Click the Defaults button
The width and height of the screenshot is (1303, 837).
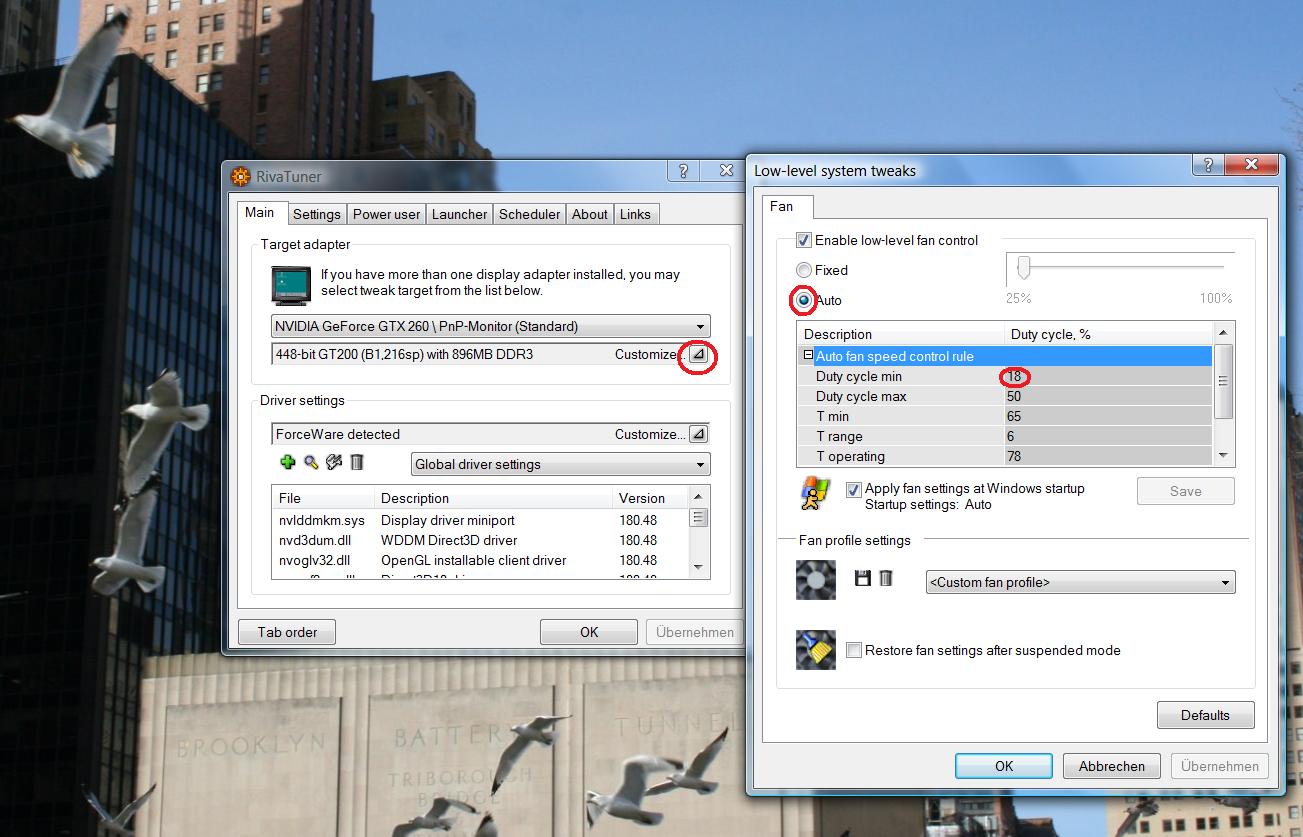pyautogui.click(x=1205, y=715)
